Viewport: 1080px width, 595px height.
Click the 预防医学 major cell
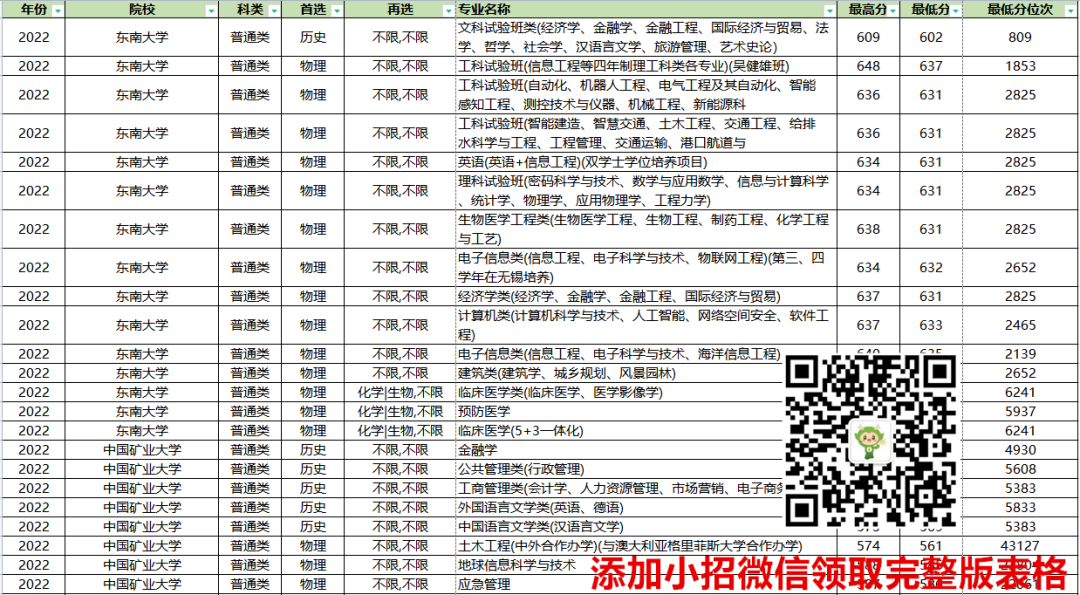tap(483, 411)
